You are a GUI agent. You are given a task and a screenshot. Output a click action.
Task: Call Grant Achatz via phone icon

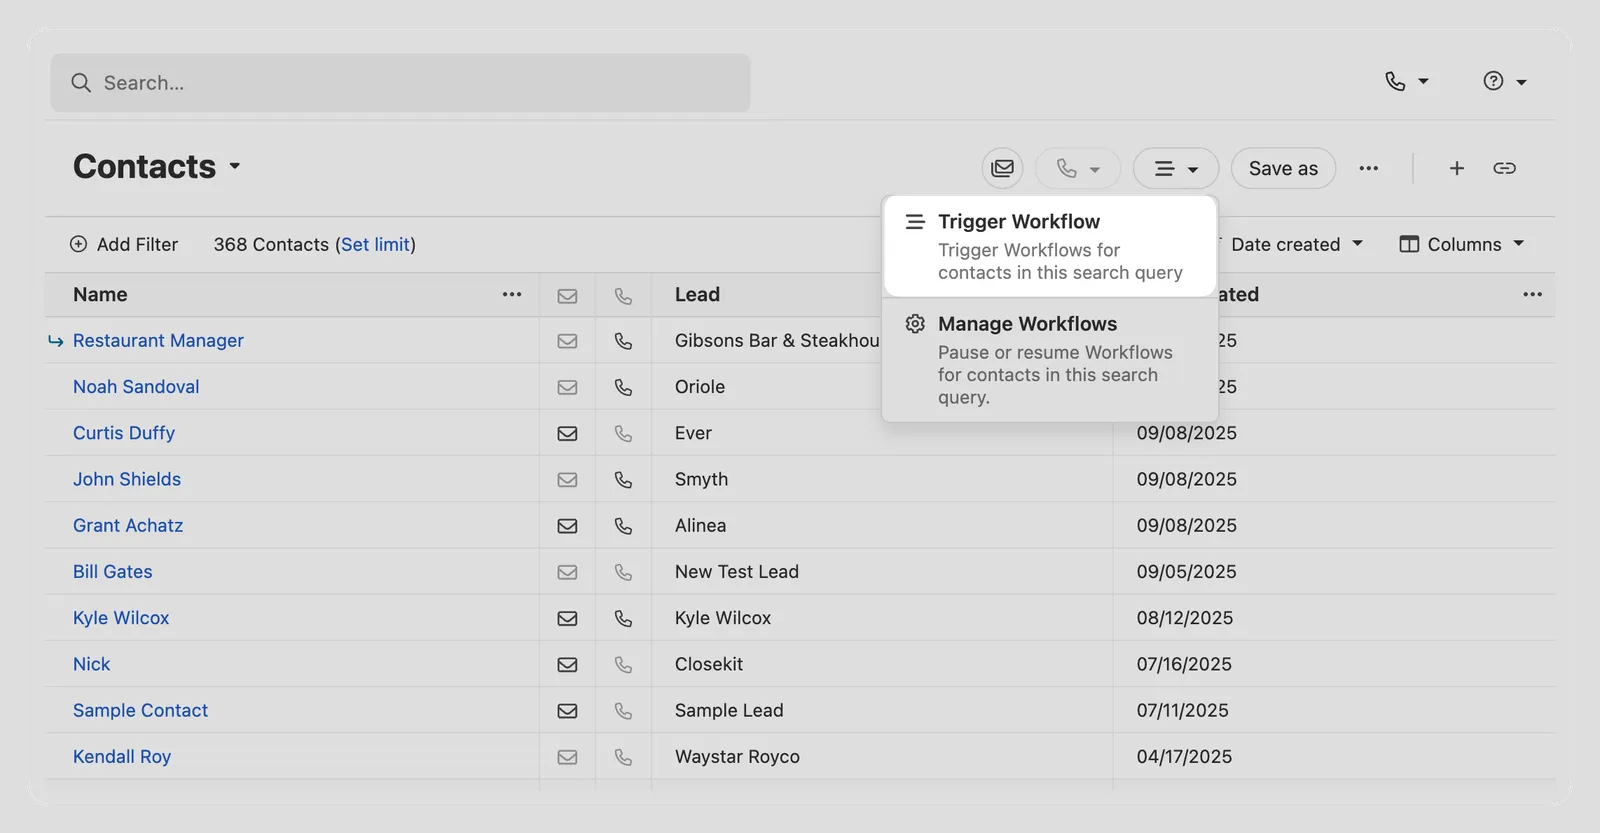(x=623, y=525)
